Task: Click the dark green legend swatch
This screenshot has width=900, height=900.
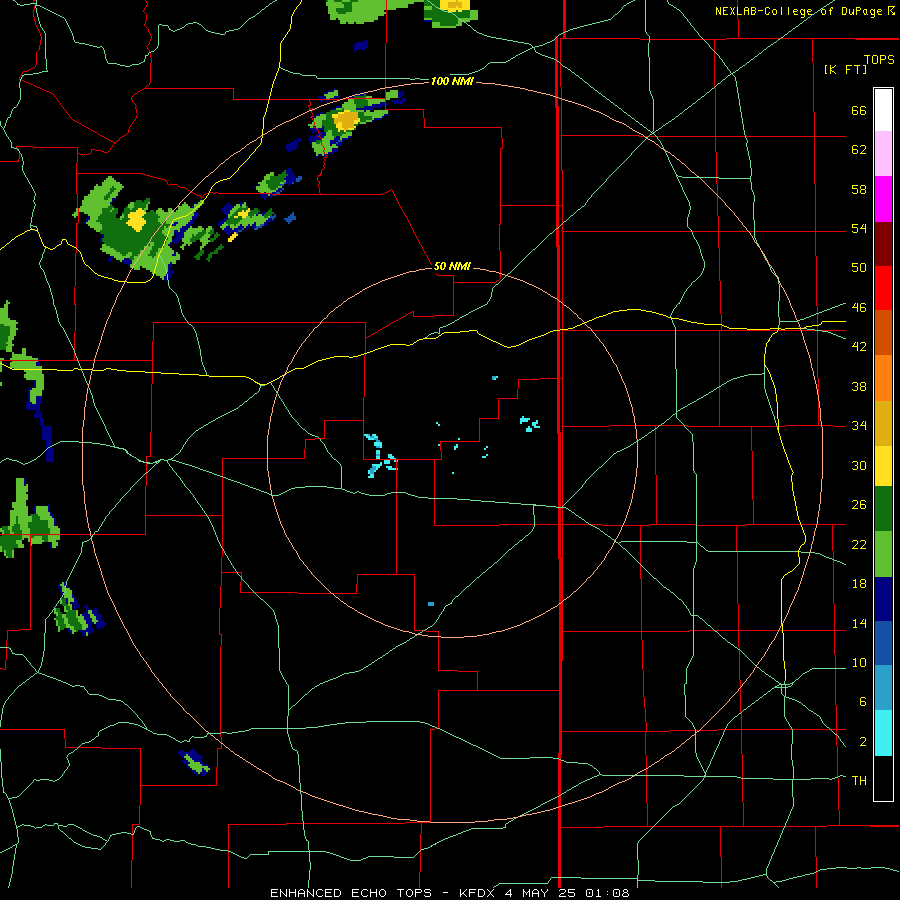Action: pos(883,509)
